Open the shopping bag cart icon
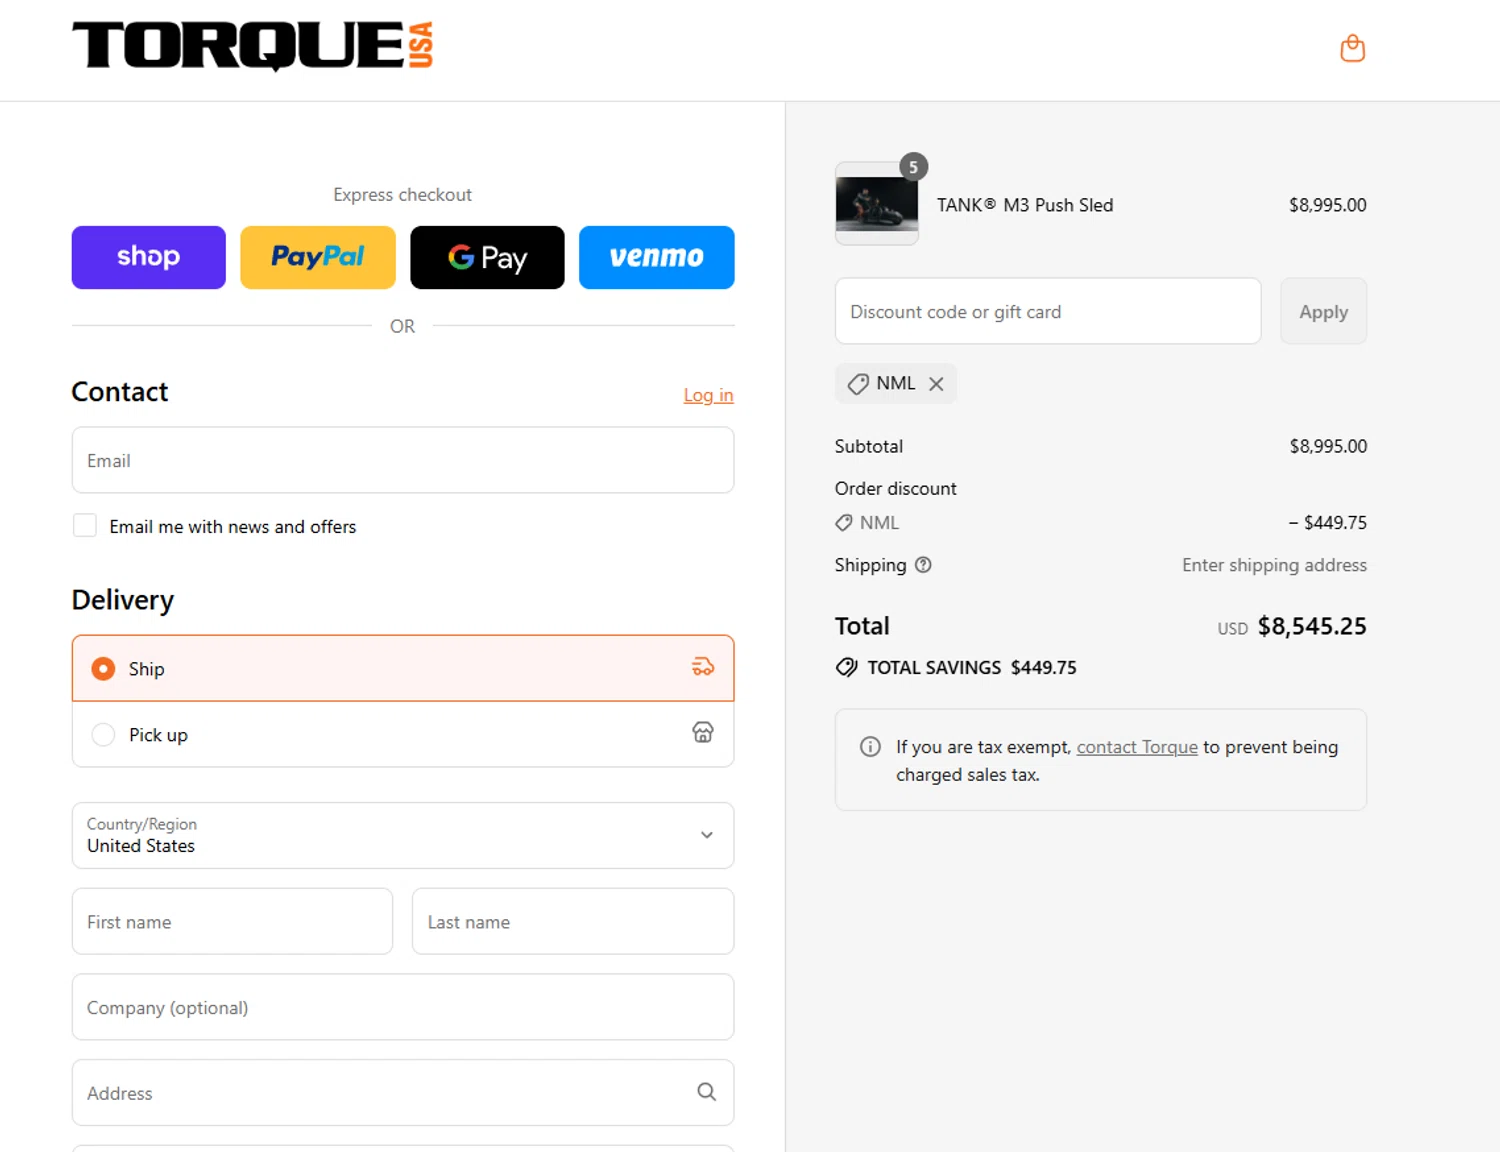This screenshot has width=1500, height=1152. coord(1352,48)
